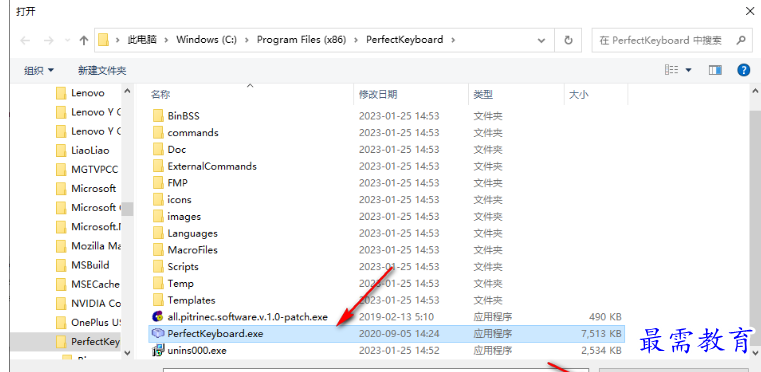761x372 pixels.
Task: Click the images folder icon
Action: (158, 216)
